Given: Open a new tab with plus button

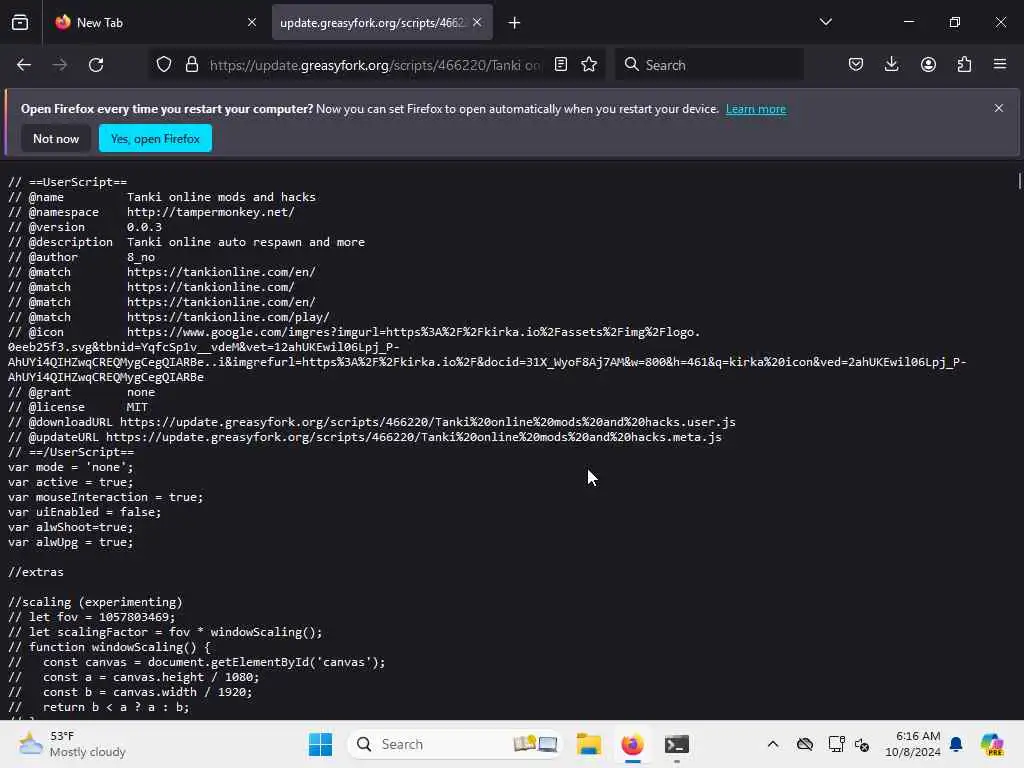Looking at the screenshot, I should tap(515, 23).
